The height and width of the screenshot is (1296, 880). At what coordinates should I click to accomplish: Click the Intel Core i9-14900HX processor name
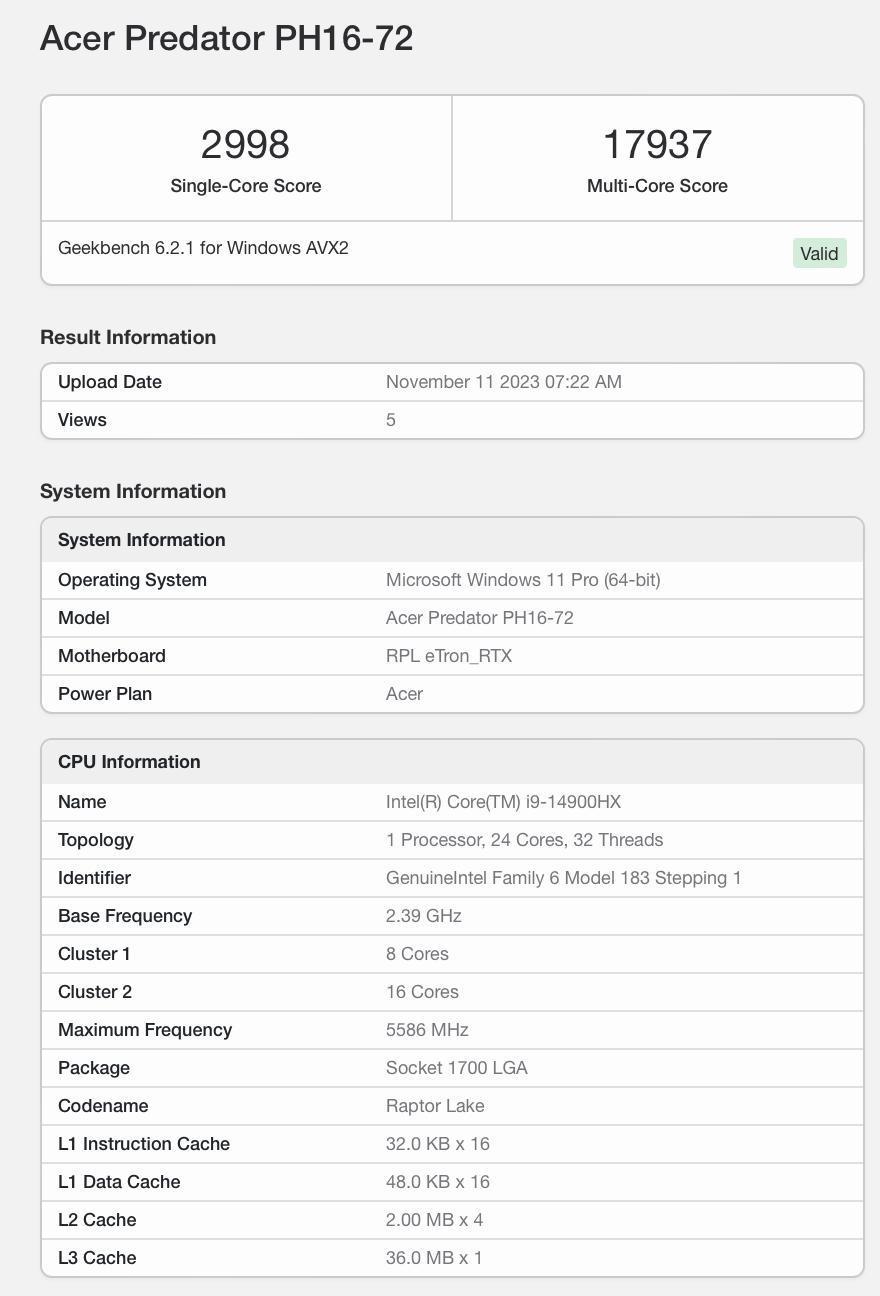503,801
